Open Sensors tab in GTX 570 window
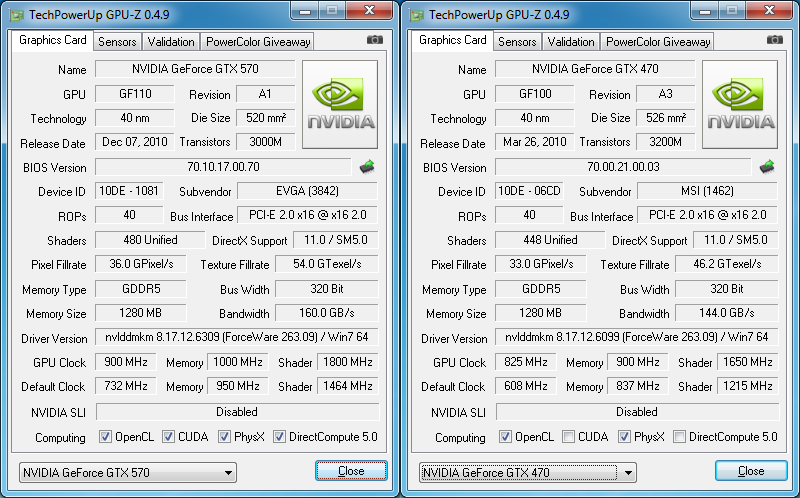Viewport: 800px width, 498px height. tap(117, 42)
